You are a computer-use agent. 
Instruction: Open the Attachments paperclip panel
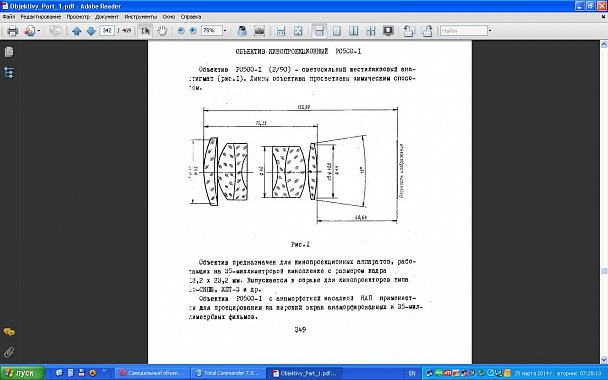(x=9, y=352)
